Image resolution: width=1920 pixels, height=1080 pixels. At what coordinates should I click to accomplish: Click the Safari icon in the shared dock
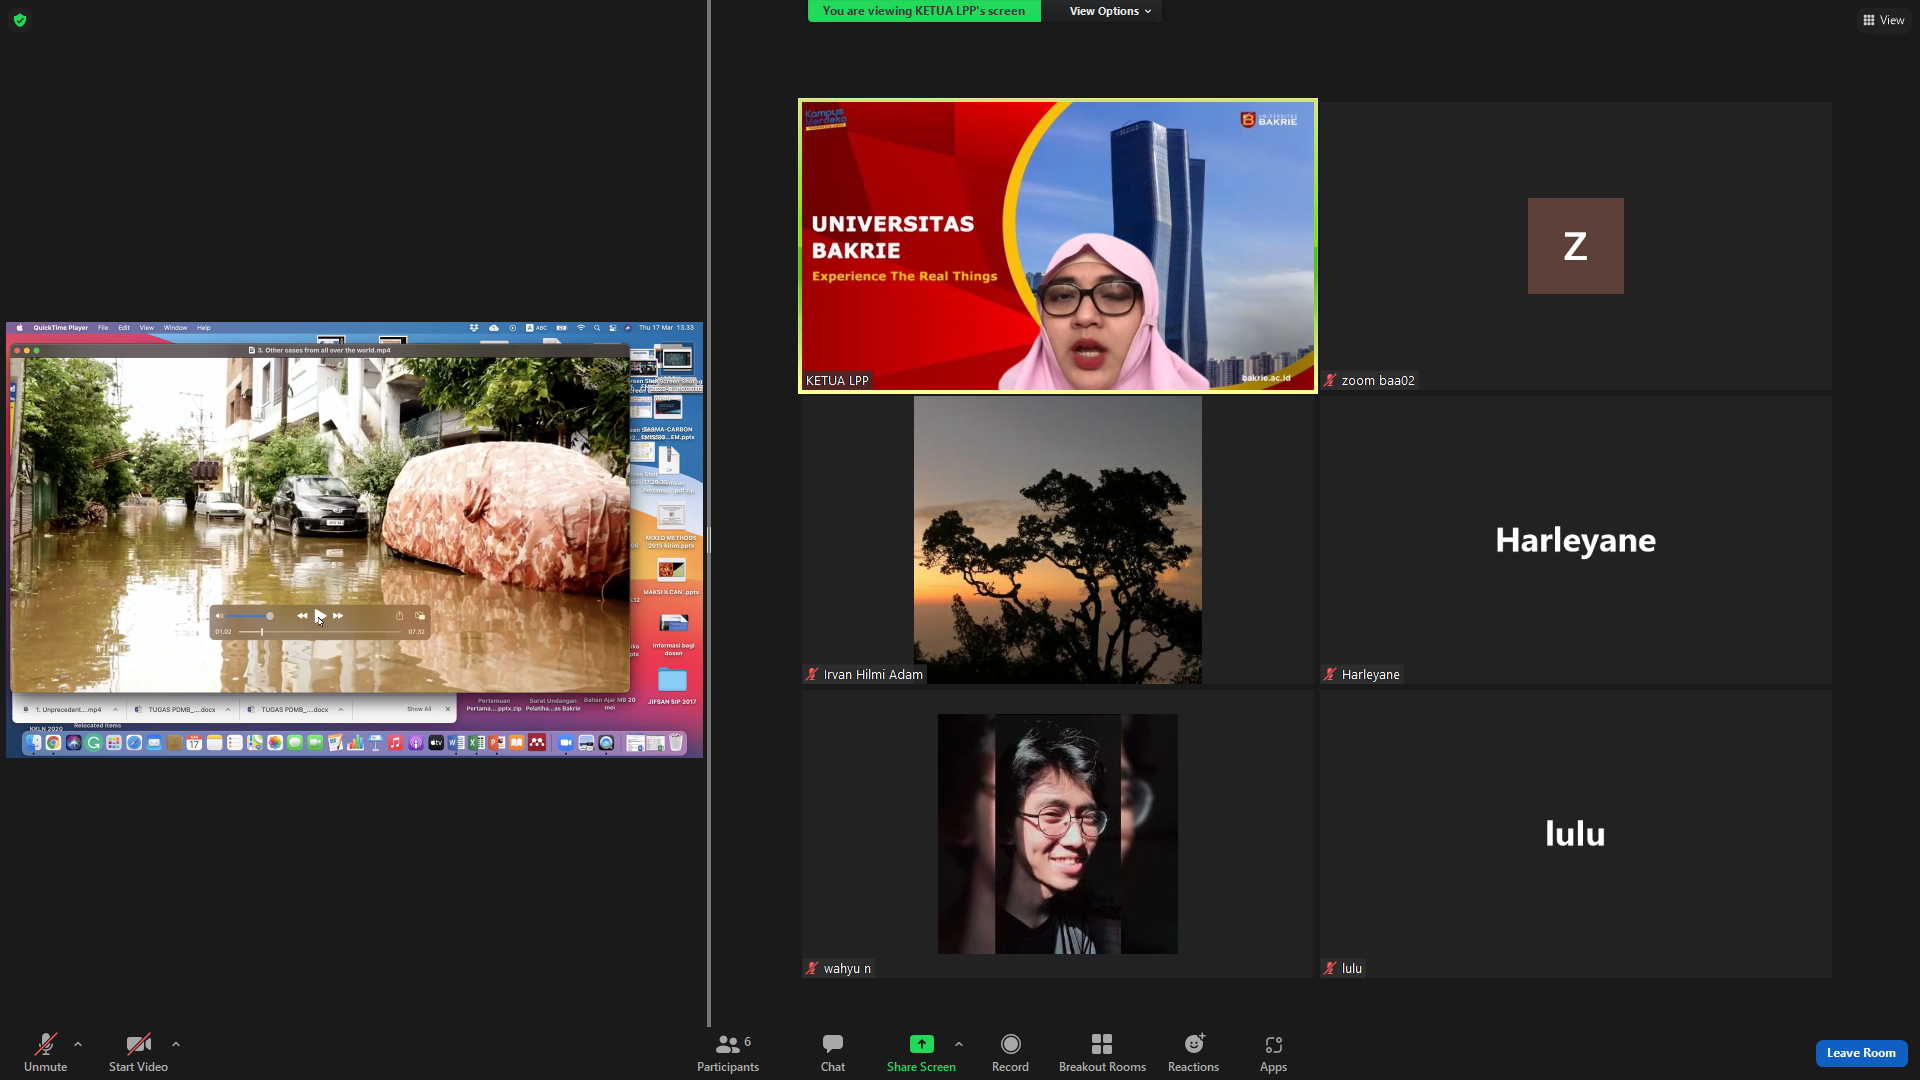134,743
